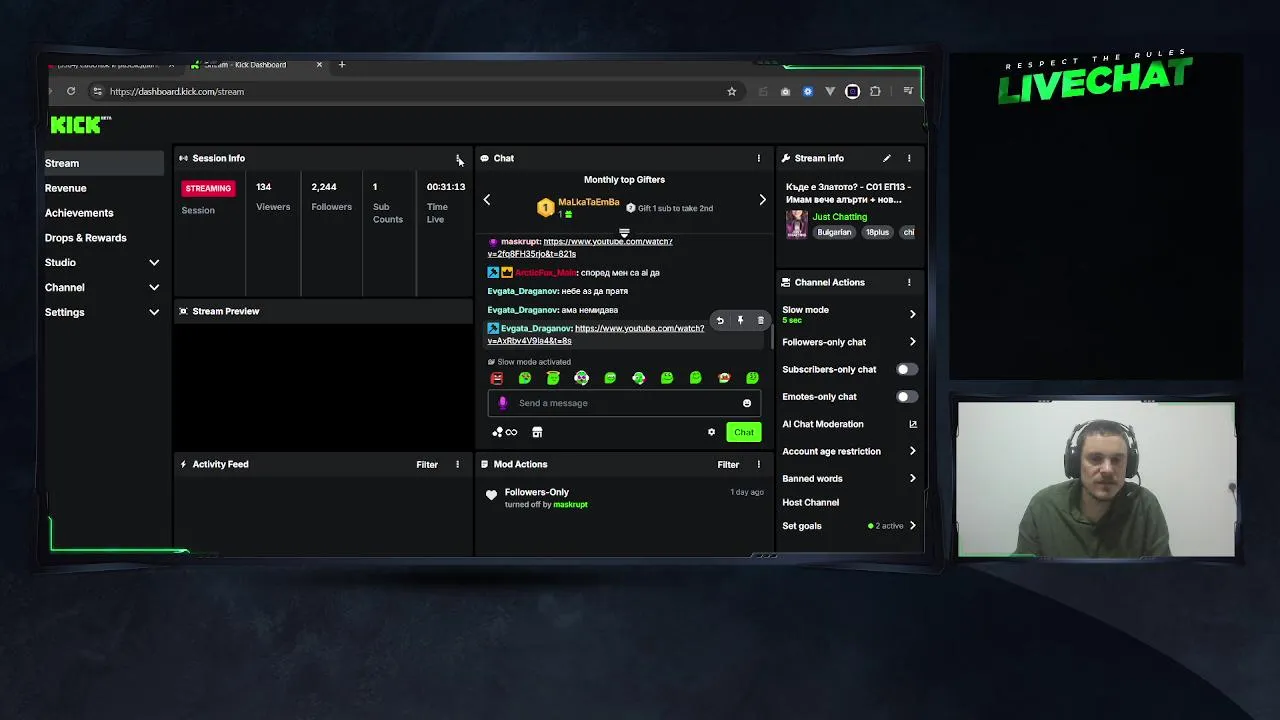Open browser extensions puzzle icon
This screenshot has width=1280, height=720.
coord(875,91)
